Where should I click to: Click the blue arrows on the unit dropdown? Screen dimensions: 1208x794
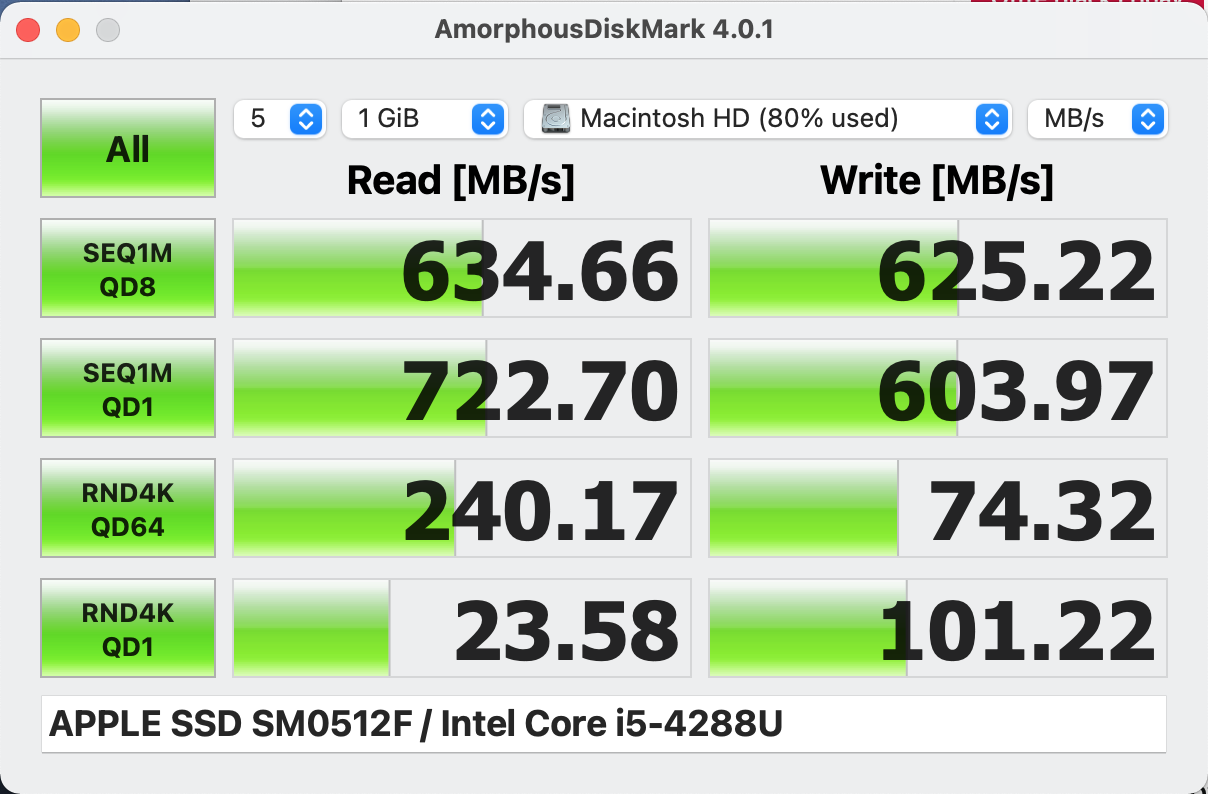point(1148,119)
